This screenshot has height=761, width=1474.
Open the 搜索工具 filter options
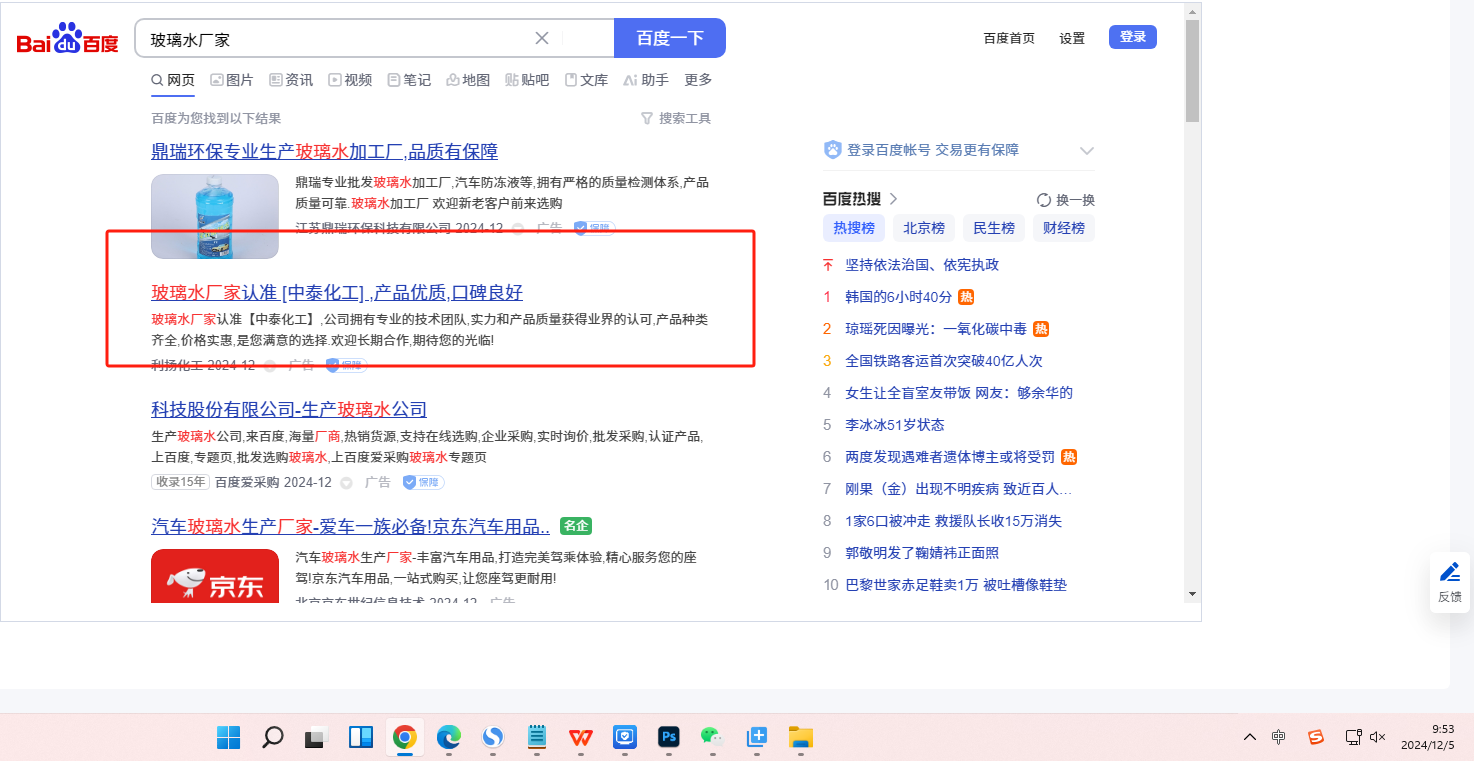pyautogui.click(x=676, y=118)
